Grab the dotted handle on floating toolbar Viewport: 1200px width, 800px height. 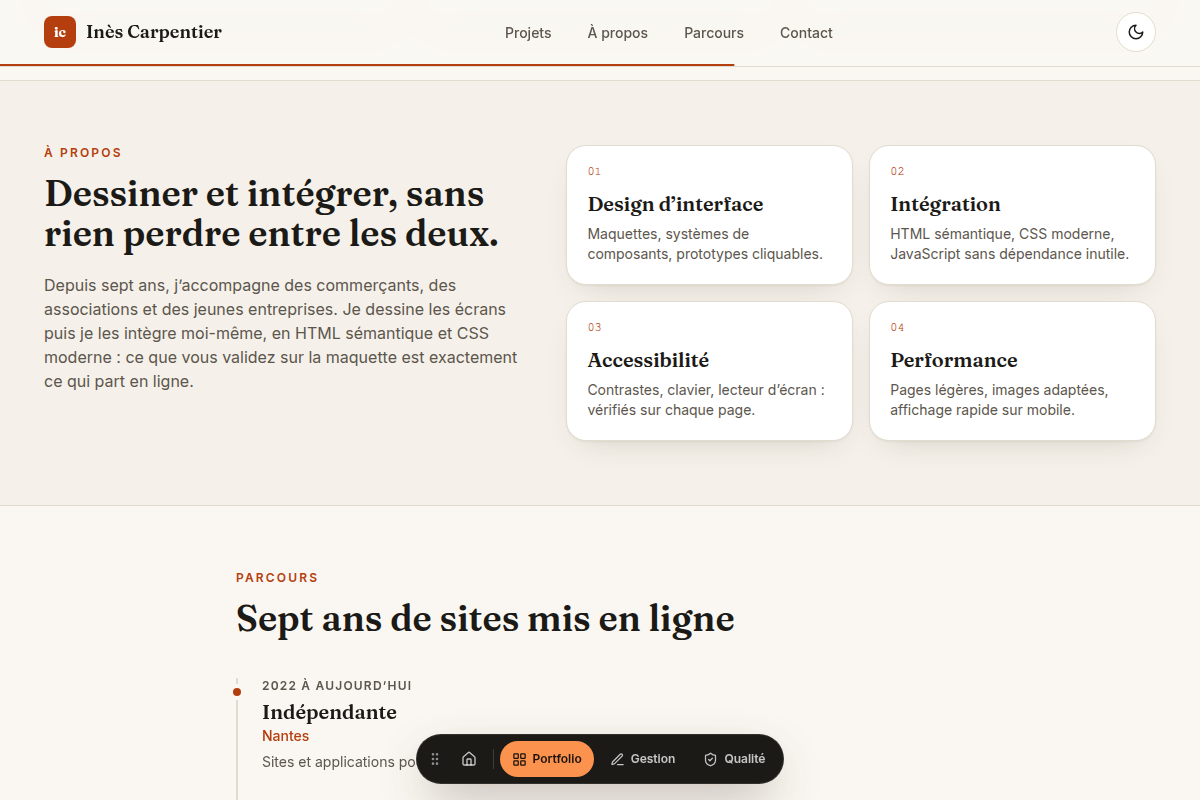click(x=435, y=759)
